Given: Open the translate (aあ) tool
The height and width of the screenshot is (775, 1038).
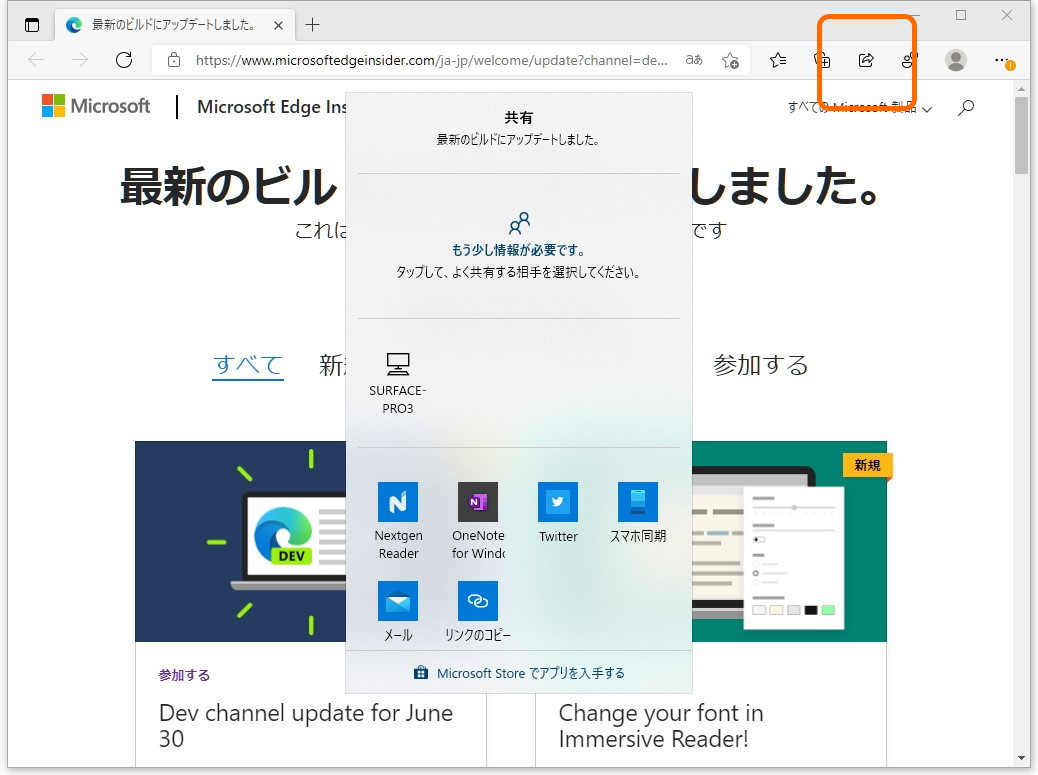Looking at the screenshot, I should pyautogui.click(x=693, y=60).
